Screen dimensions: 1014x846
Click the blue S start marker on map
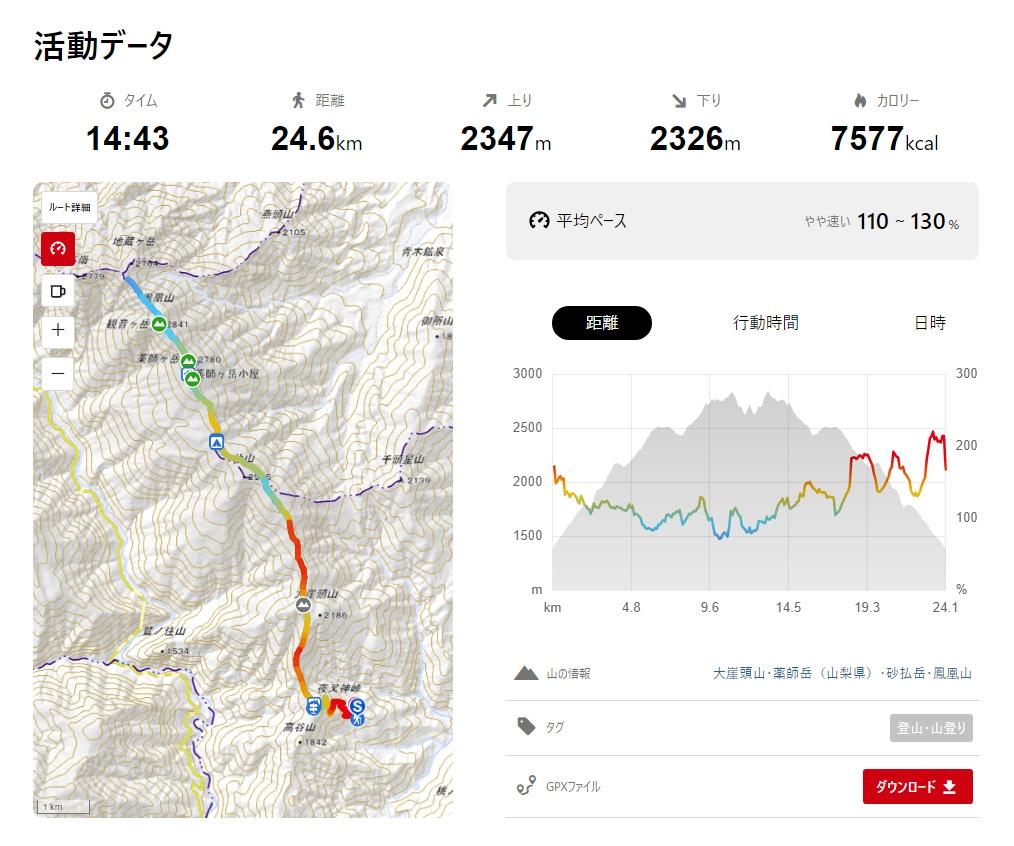[357, 705]
